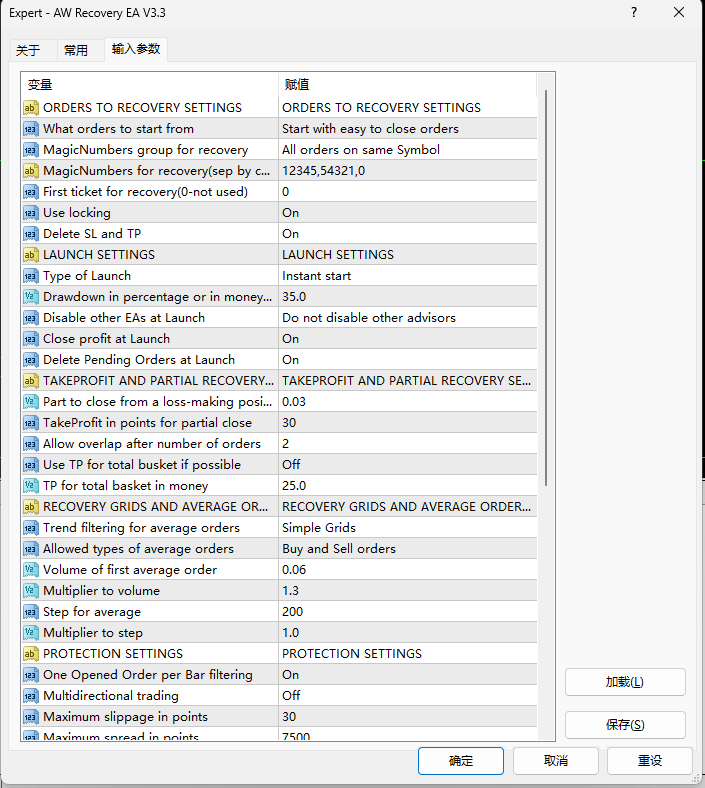Edit the MagicNumbers value 12345,54321,0
The image size is (705, 788).
click(x=408, y=171)
